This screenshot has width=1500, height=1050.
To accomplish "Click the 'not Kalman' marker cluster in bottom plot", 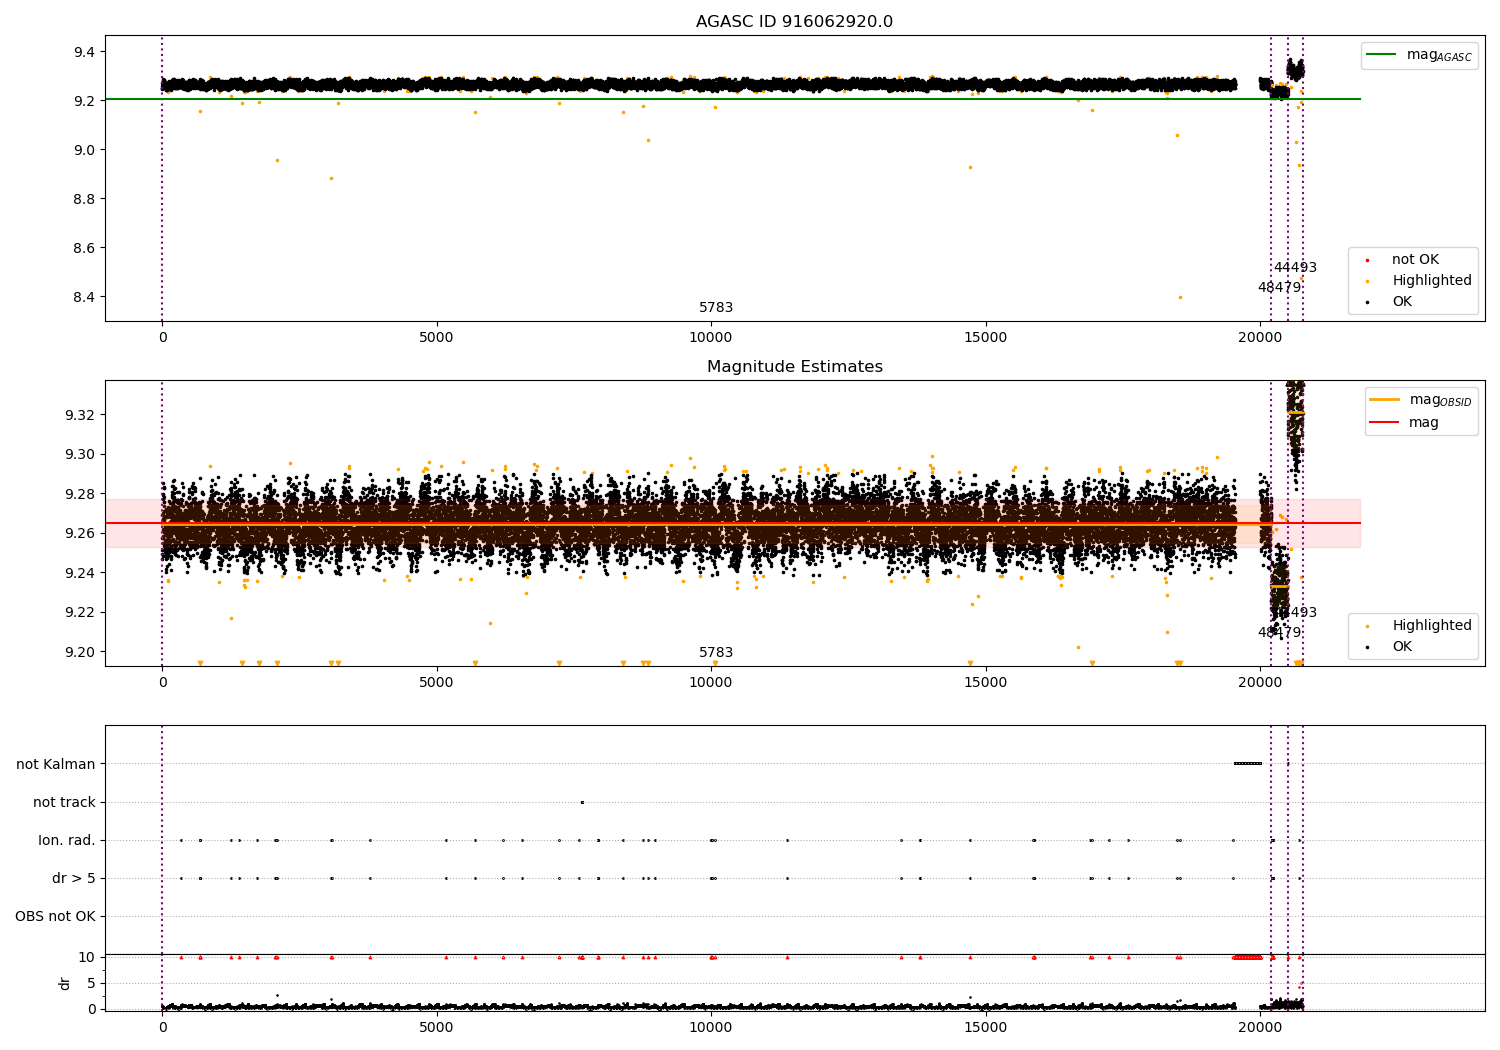I will (1248, 764).
